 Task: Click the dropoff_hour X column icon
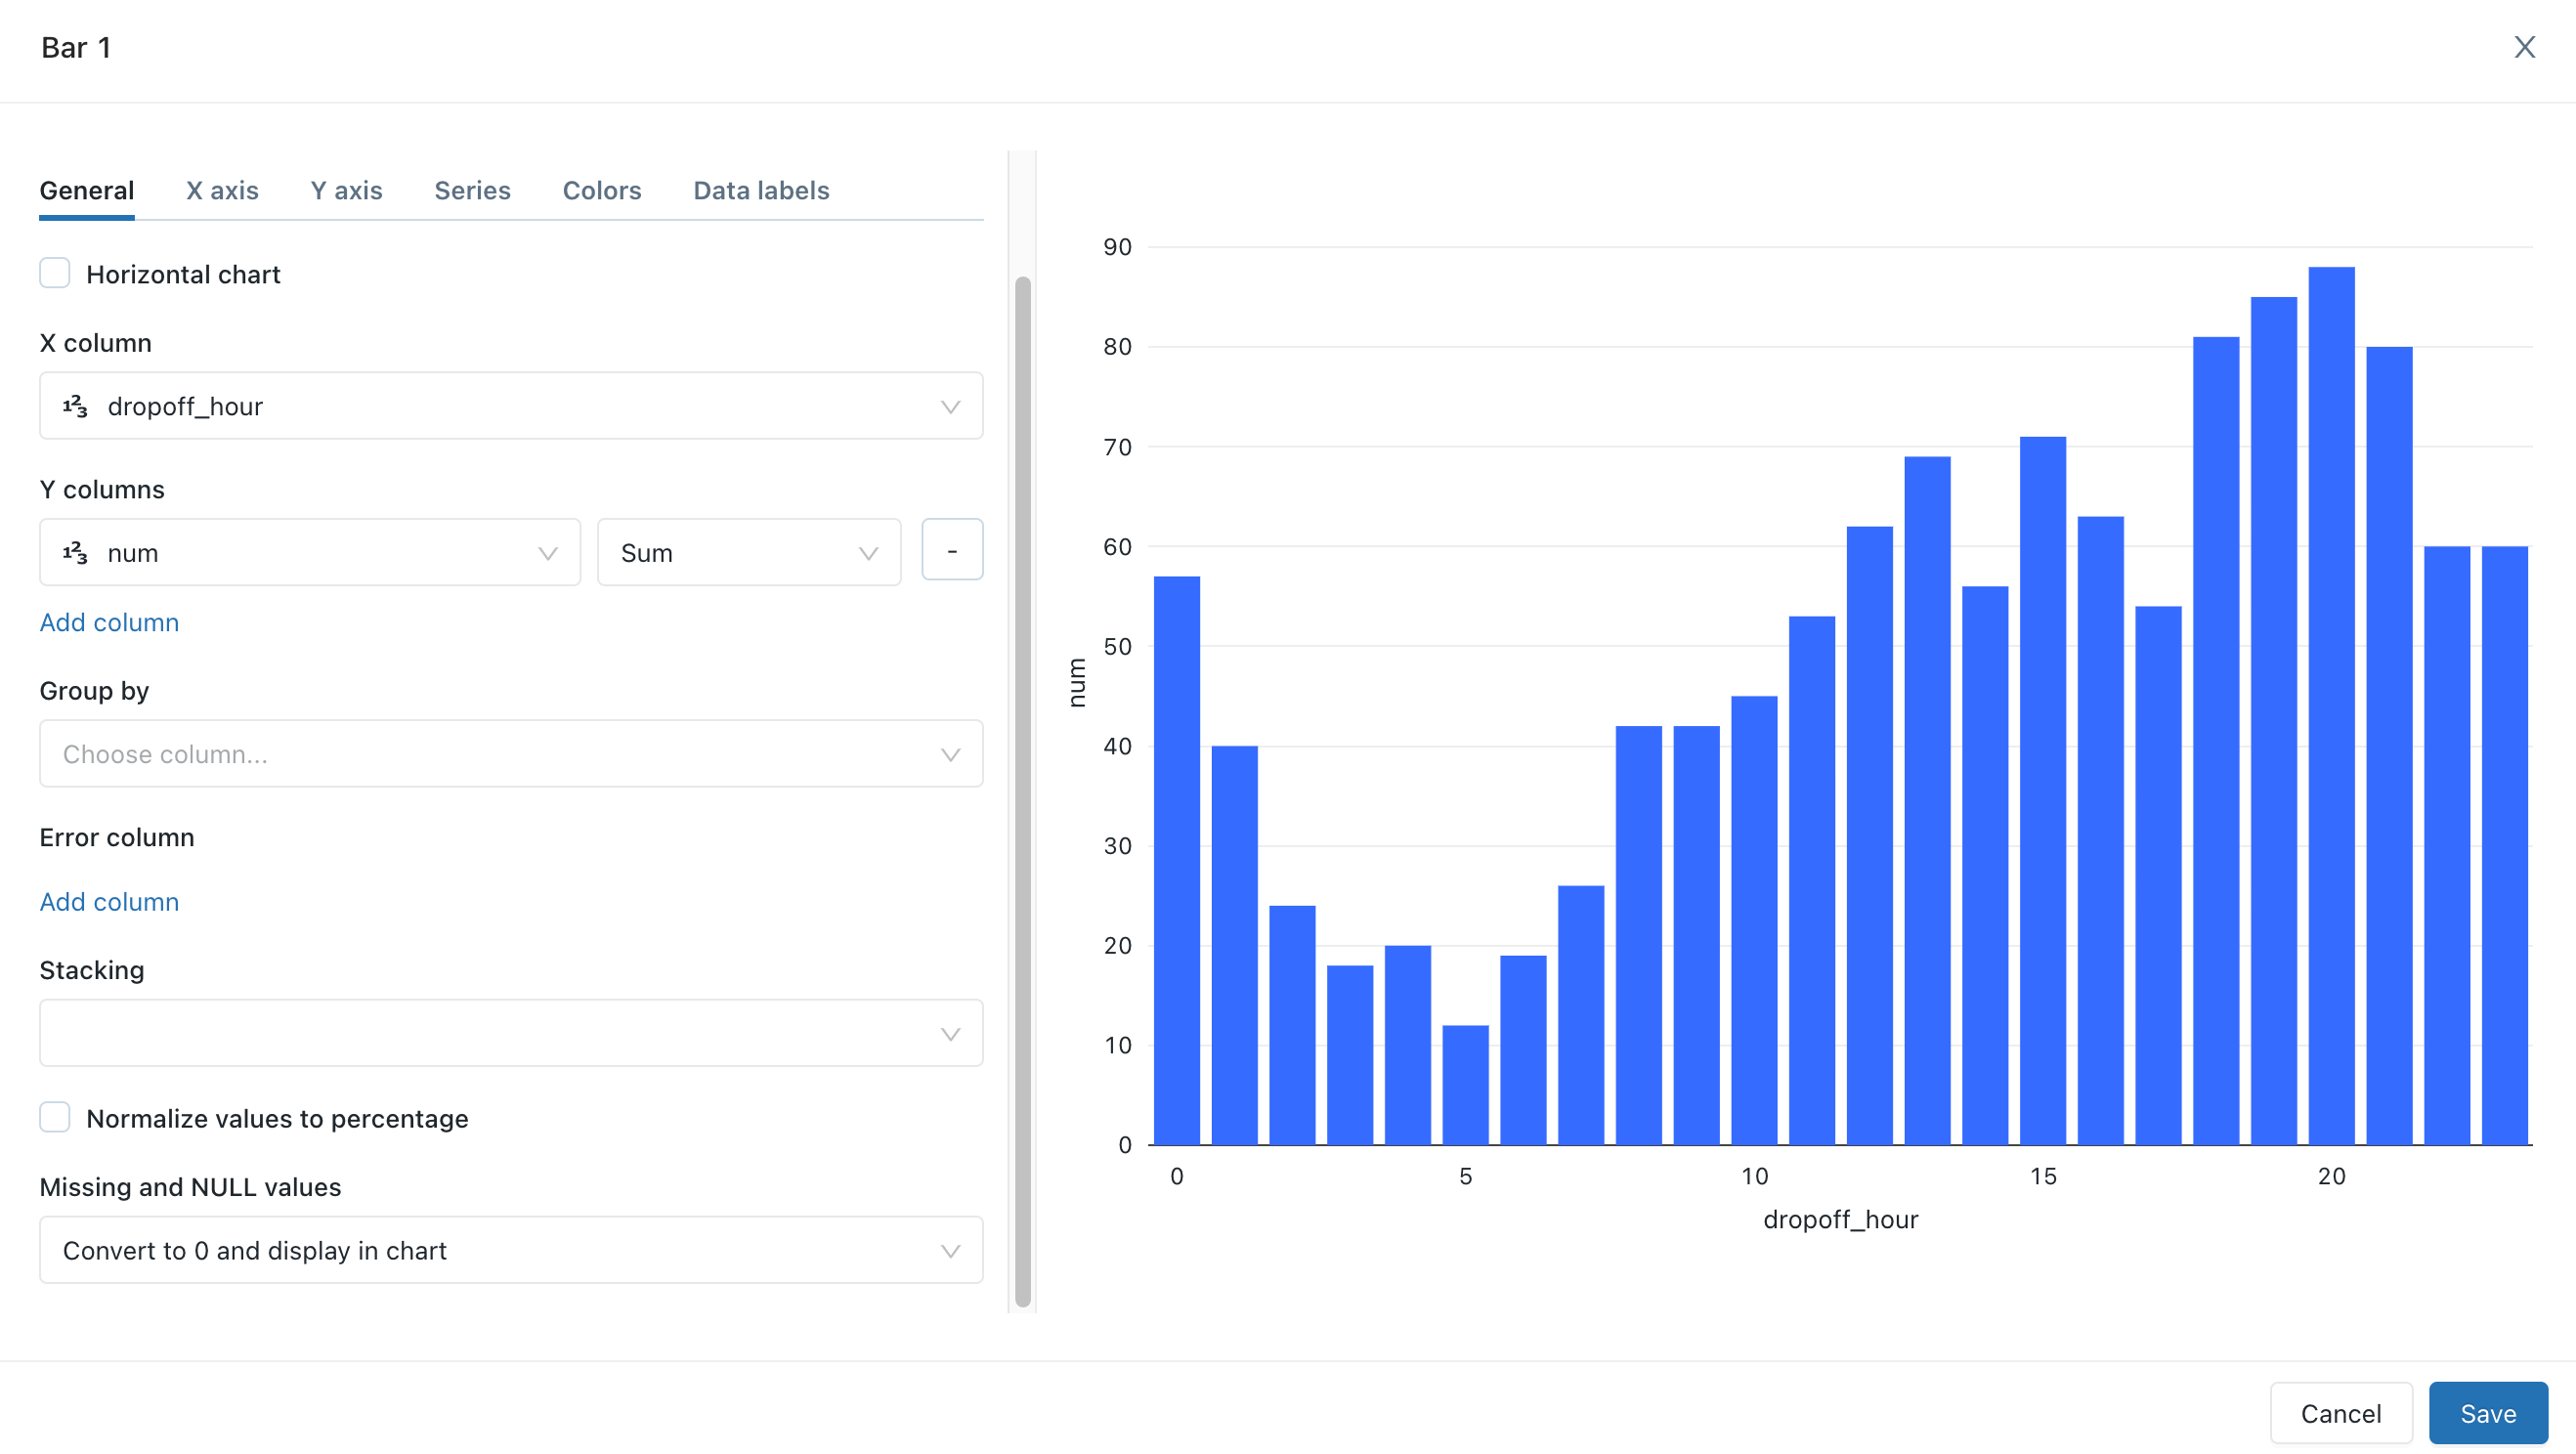coord(74,406)
